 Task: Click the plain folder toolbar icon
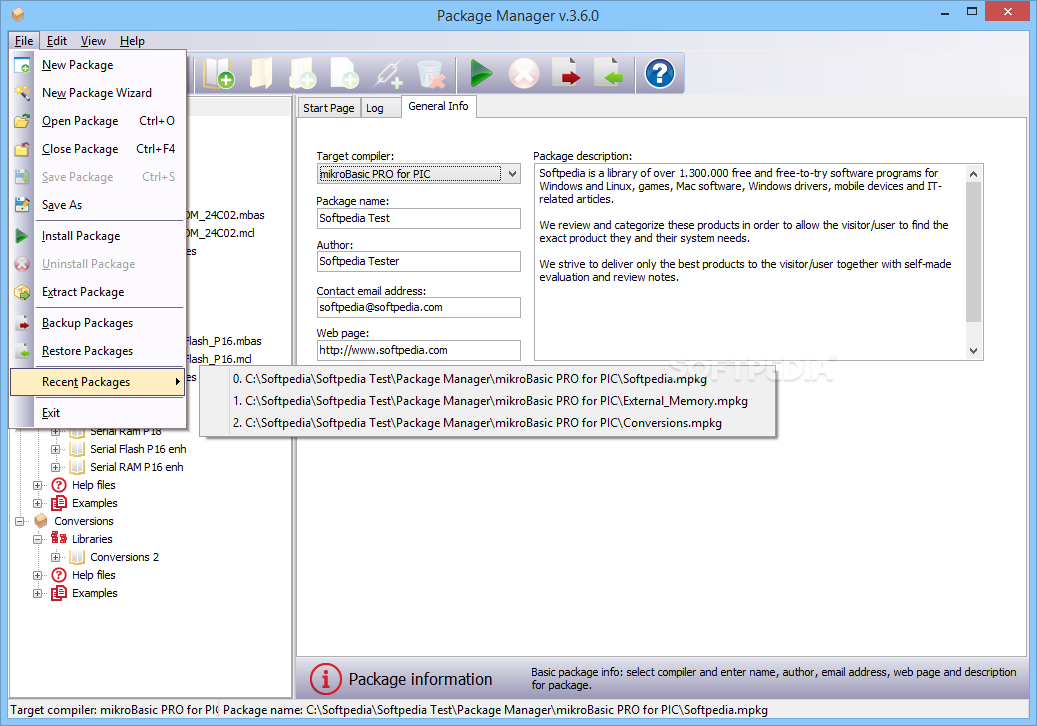[x=262, y=73]
